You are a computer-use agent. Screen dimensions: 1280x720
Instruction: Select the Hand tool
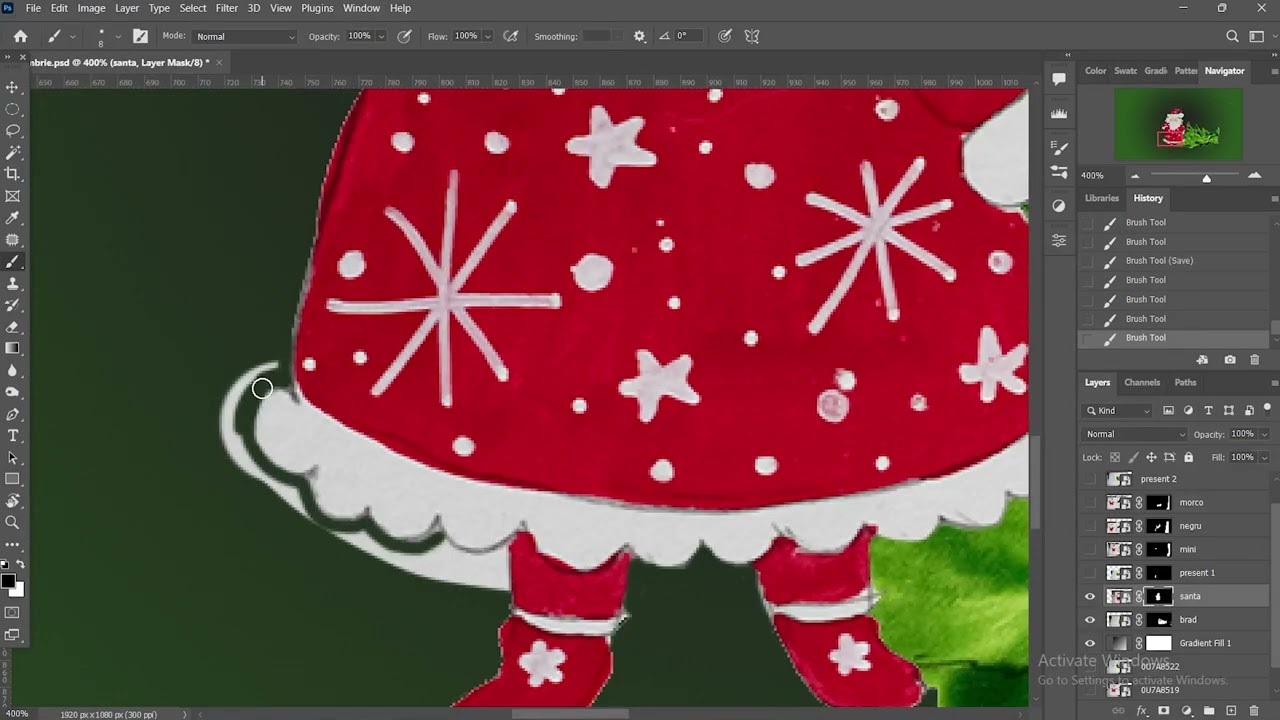[13, 501]
